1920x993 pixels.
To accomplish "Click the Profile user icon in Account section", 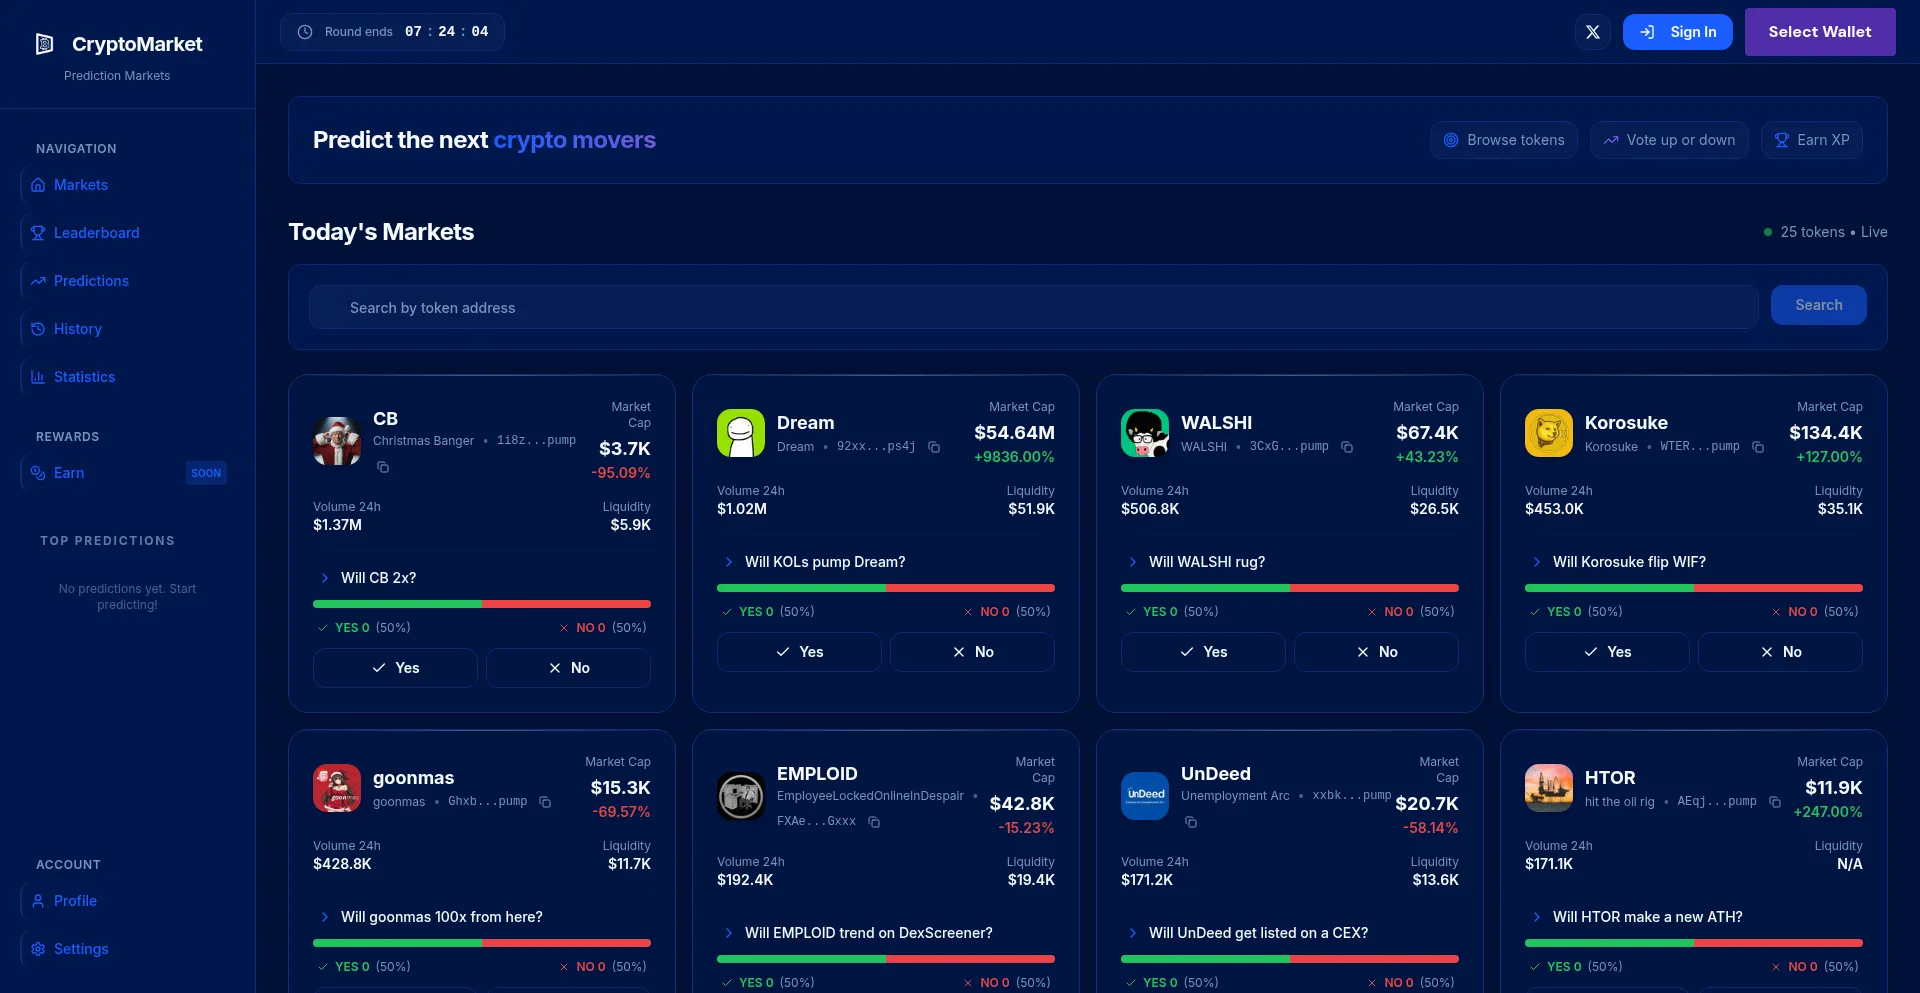I will (38, 901).
